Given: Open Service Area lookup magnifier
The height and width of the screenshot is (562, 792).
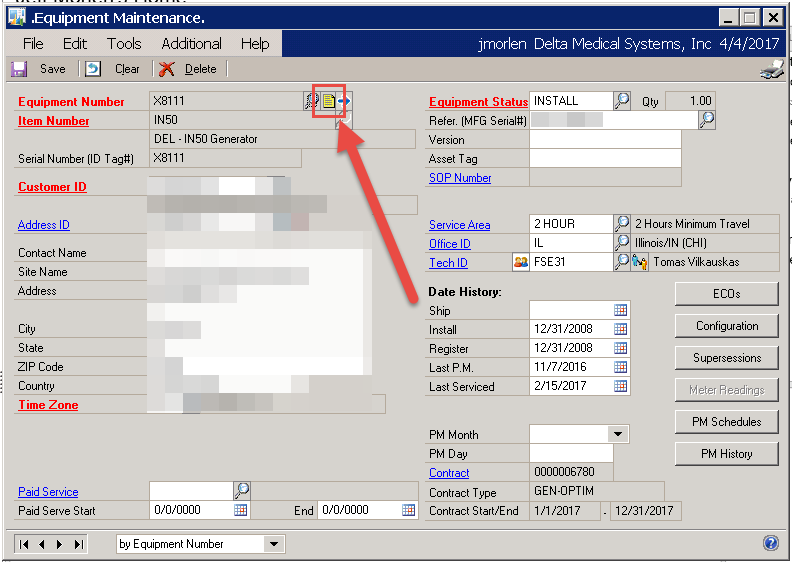Looking at the screenshot, I should 622,224.
